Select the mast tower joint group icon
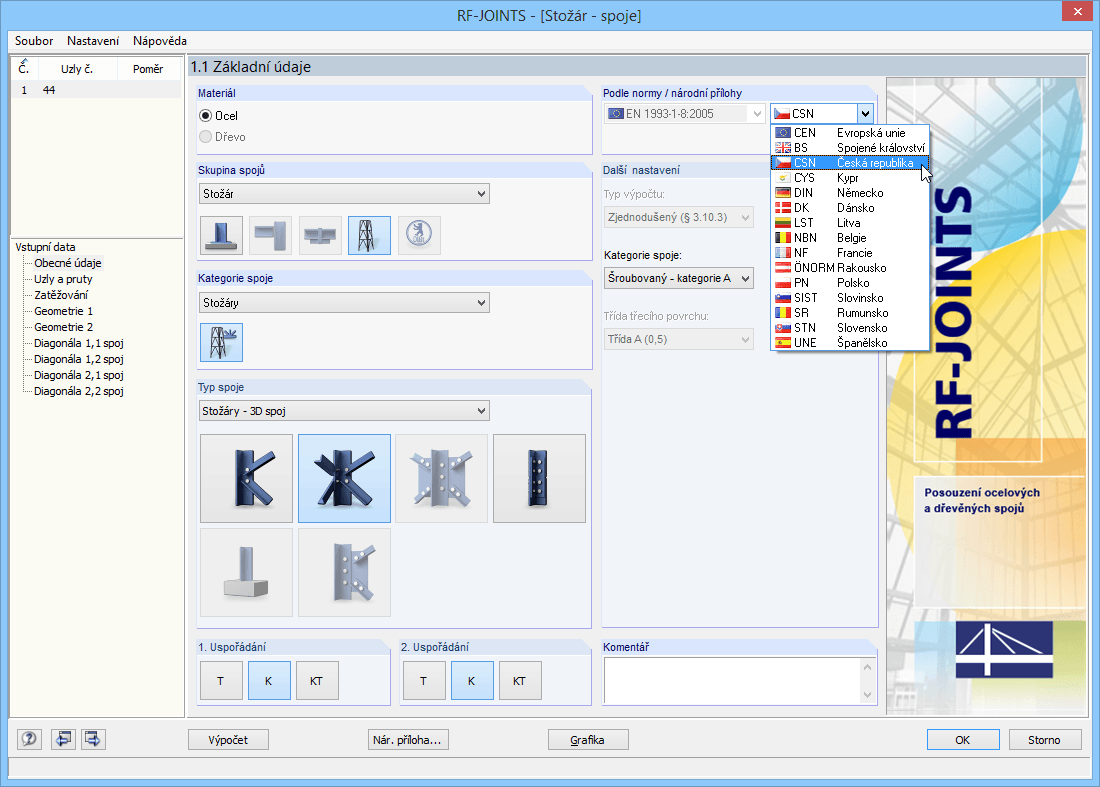Screen dimensions: 1100x787 tap(369, 235)
